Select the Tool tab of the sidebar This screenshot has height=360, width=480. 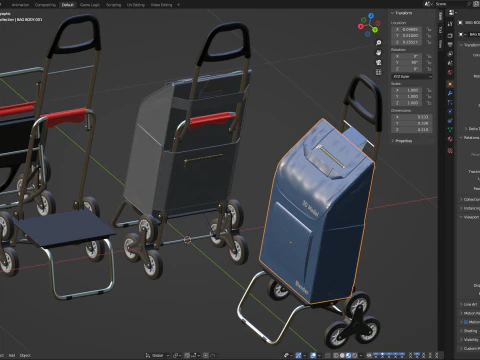[441, 30]
